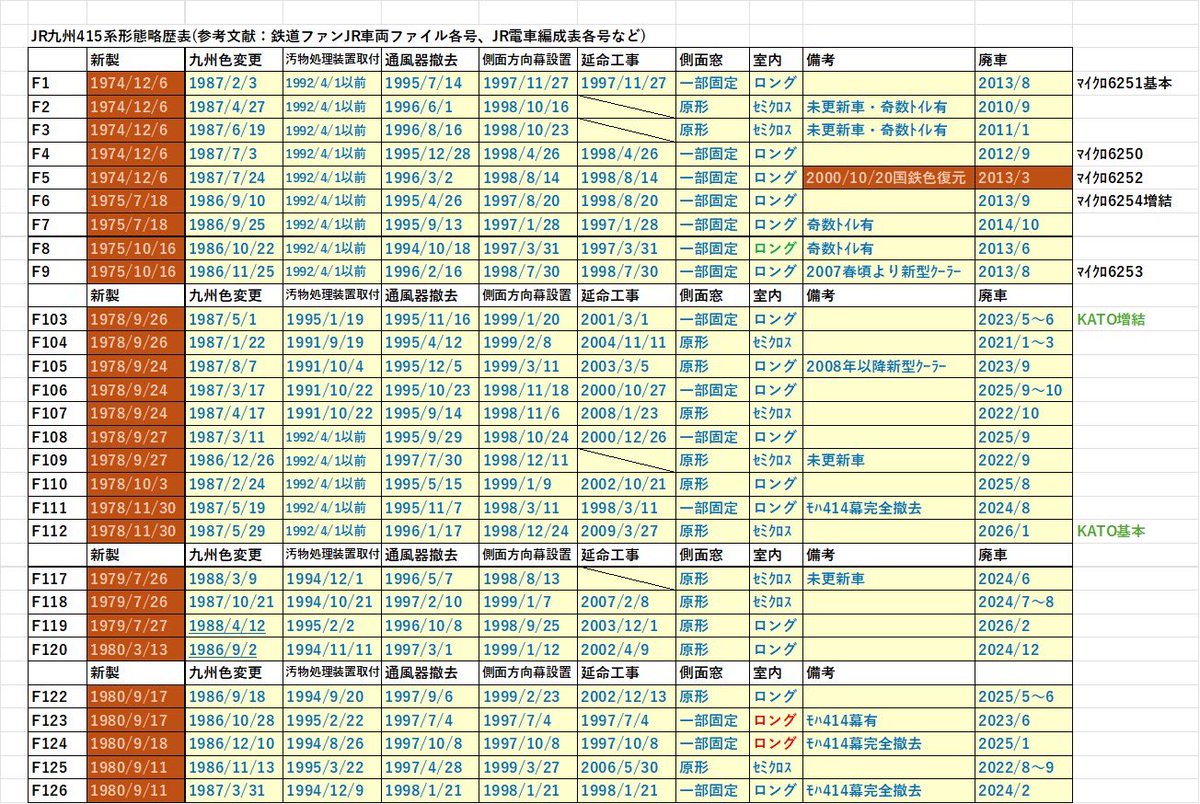Click the 延命工事 header above row F103

point(625,296)
